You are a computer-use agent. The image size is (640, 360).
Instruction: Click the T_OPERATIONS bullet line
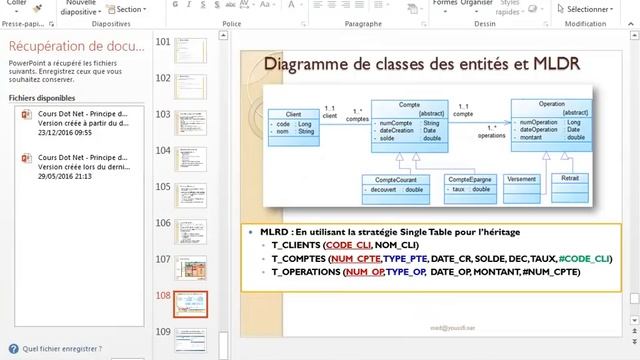click(426, 272)
